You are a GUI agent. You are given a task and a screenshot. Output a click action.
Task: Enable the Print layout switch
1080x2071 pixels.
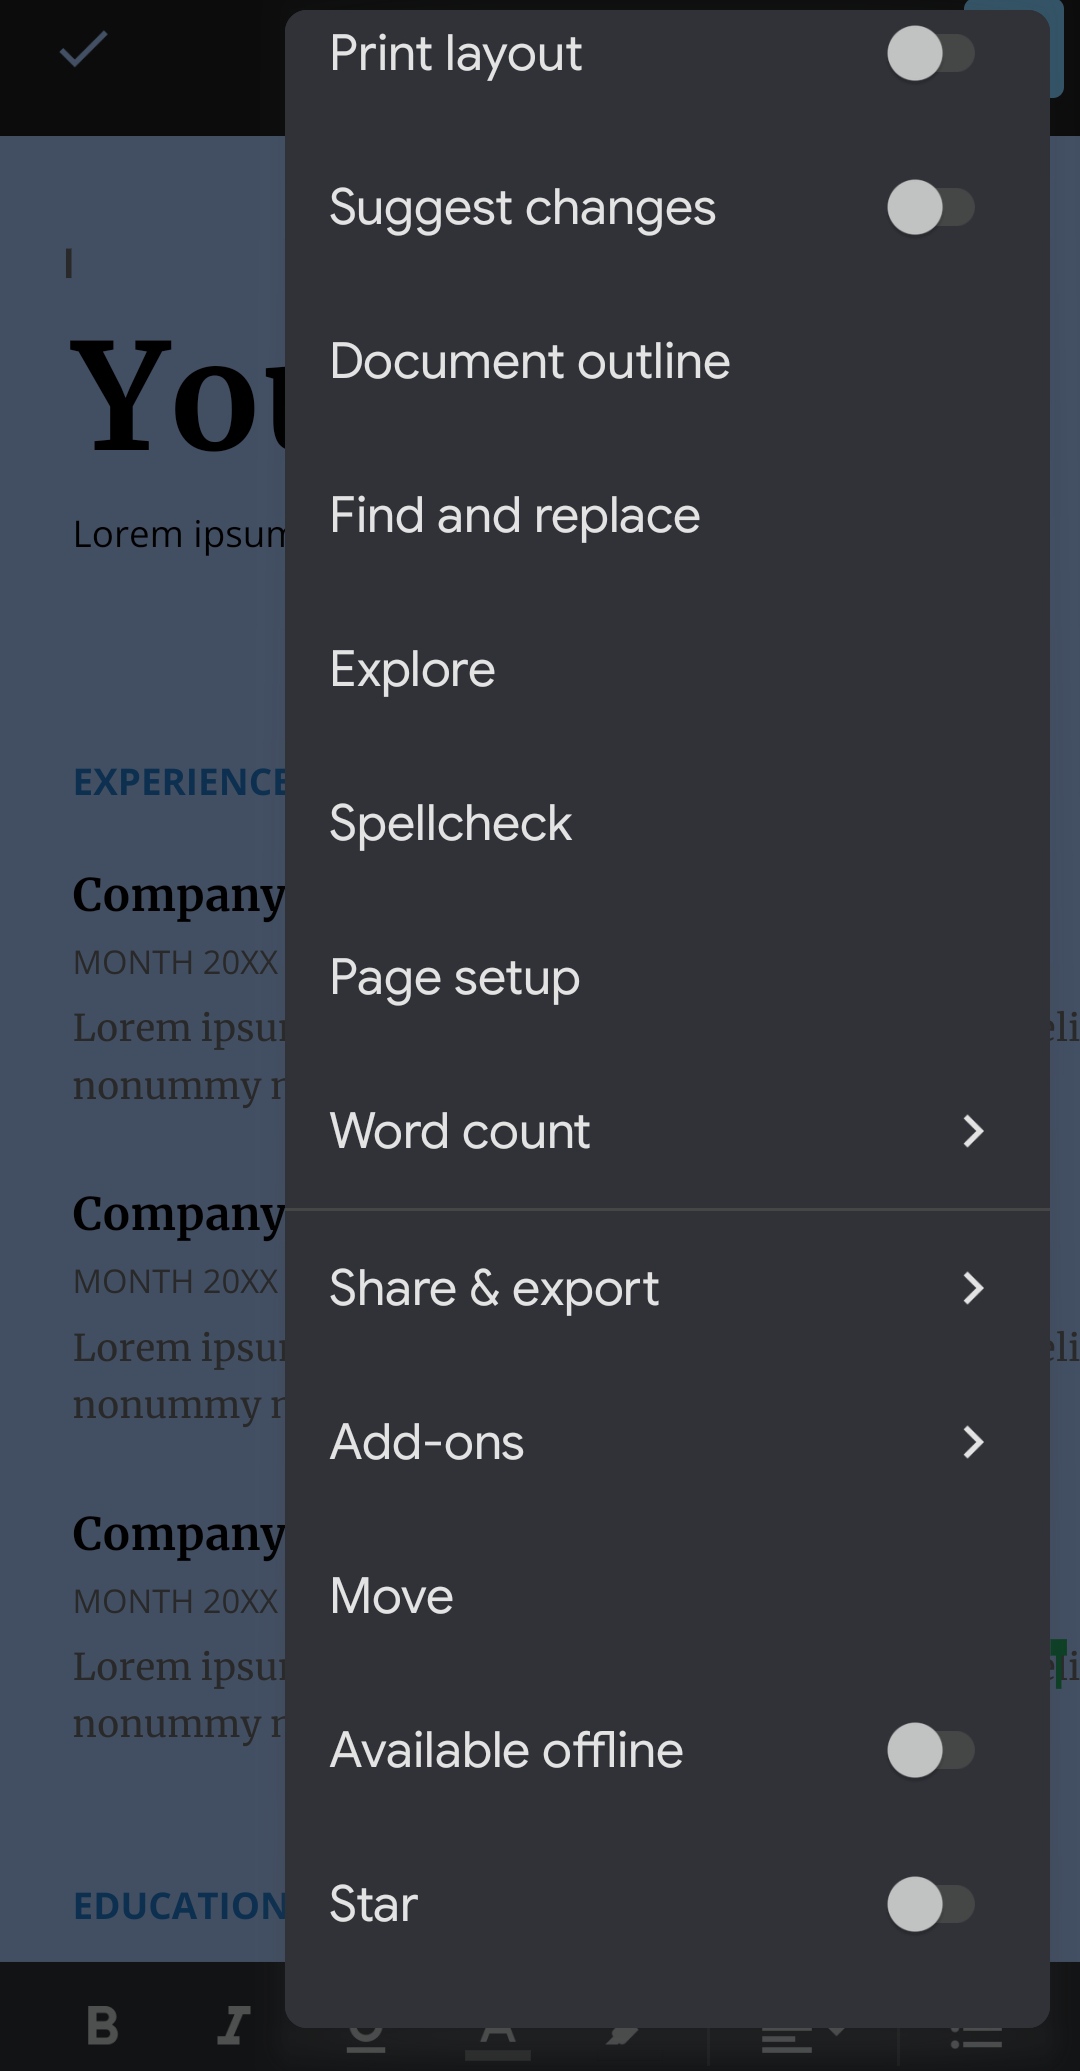pos(930,54)
